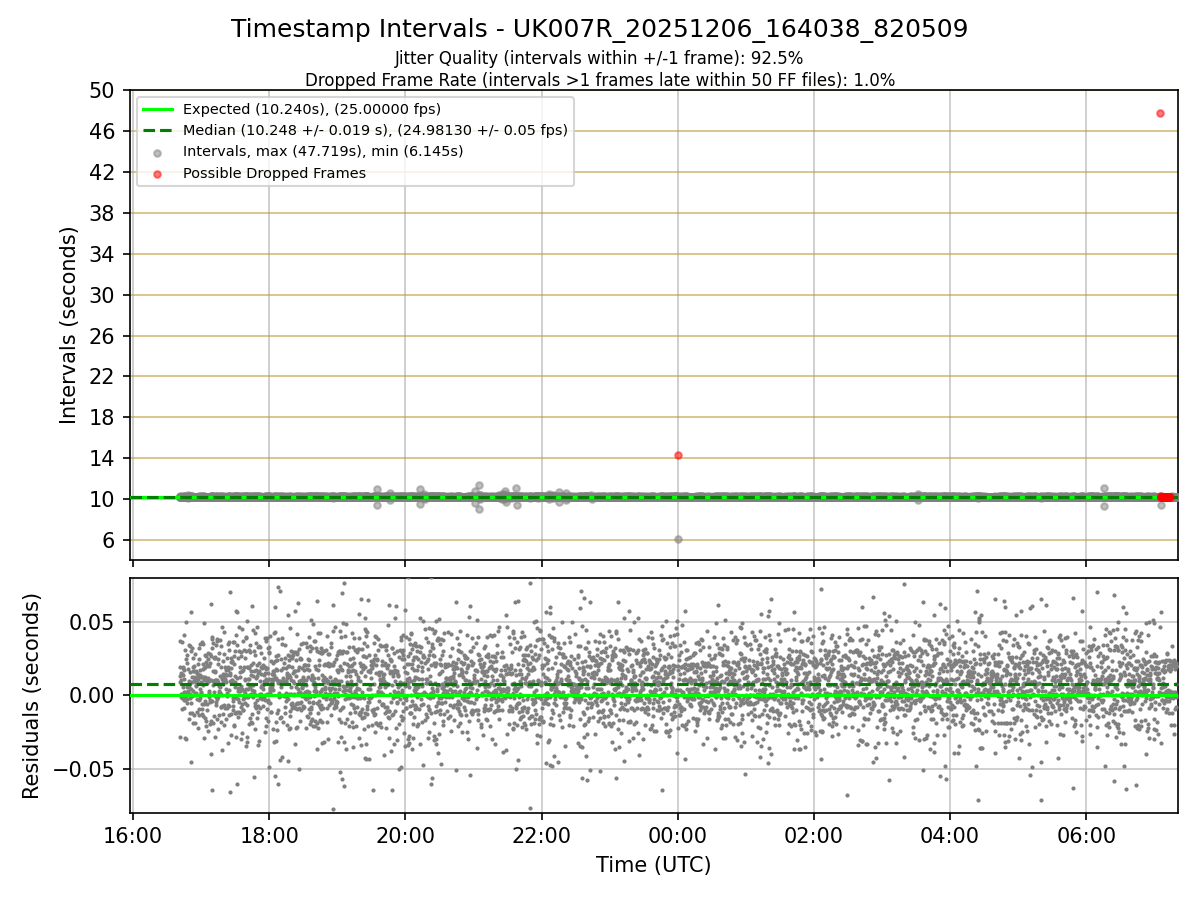The height and width of the screenshot is (900, 1200).
Task: Click the '14' y-axis tick label
Action: point(103,459)
